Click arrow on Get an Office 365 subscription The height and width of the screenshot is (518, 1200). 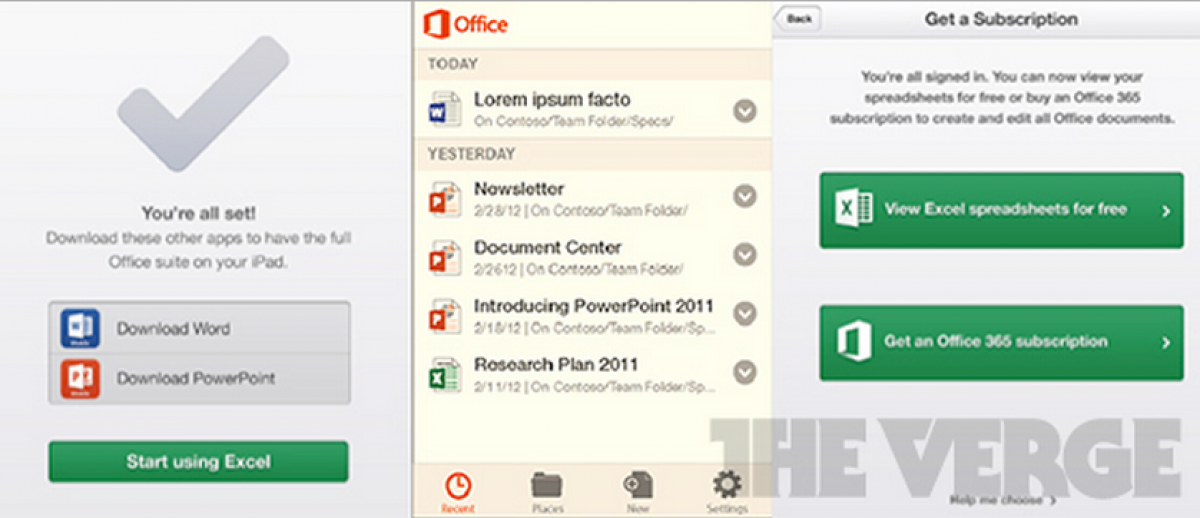1166,343
